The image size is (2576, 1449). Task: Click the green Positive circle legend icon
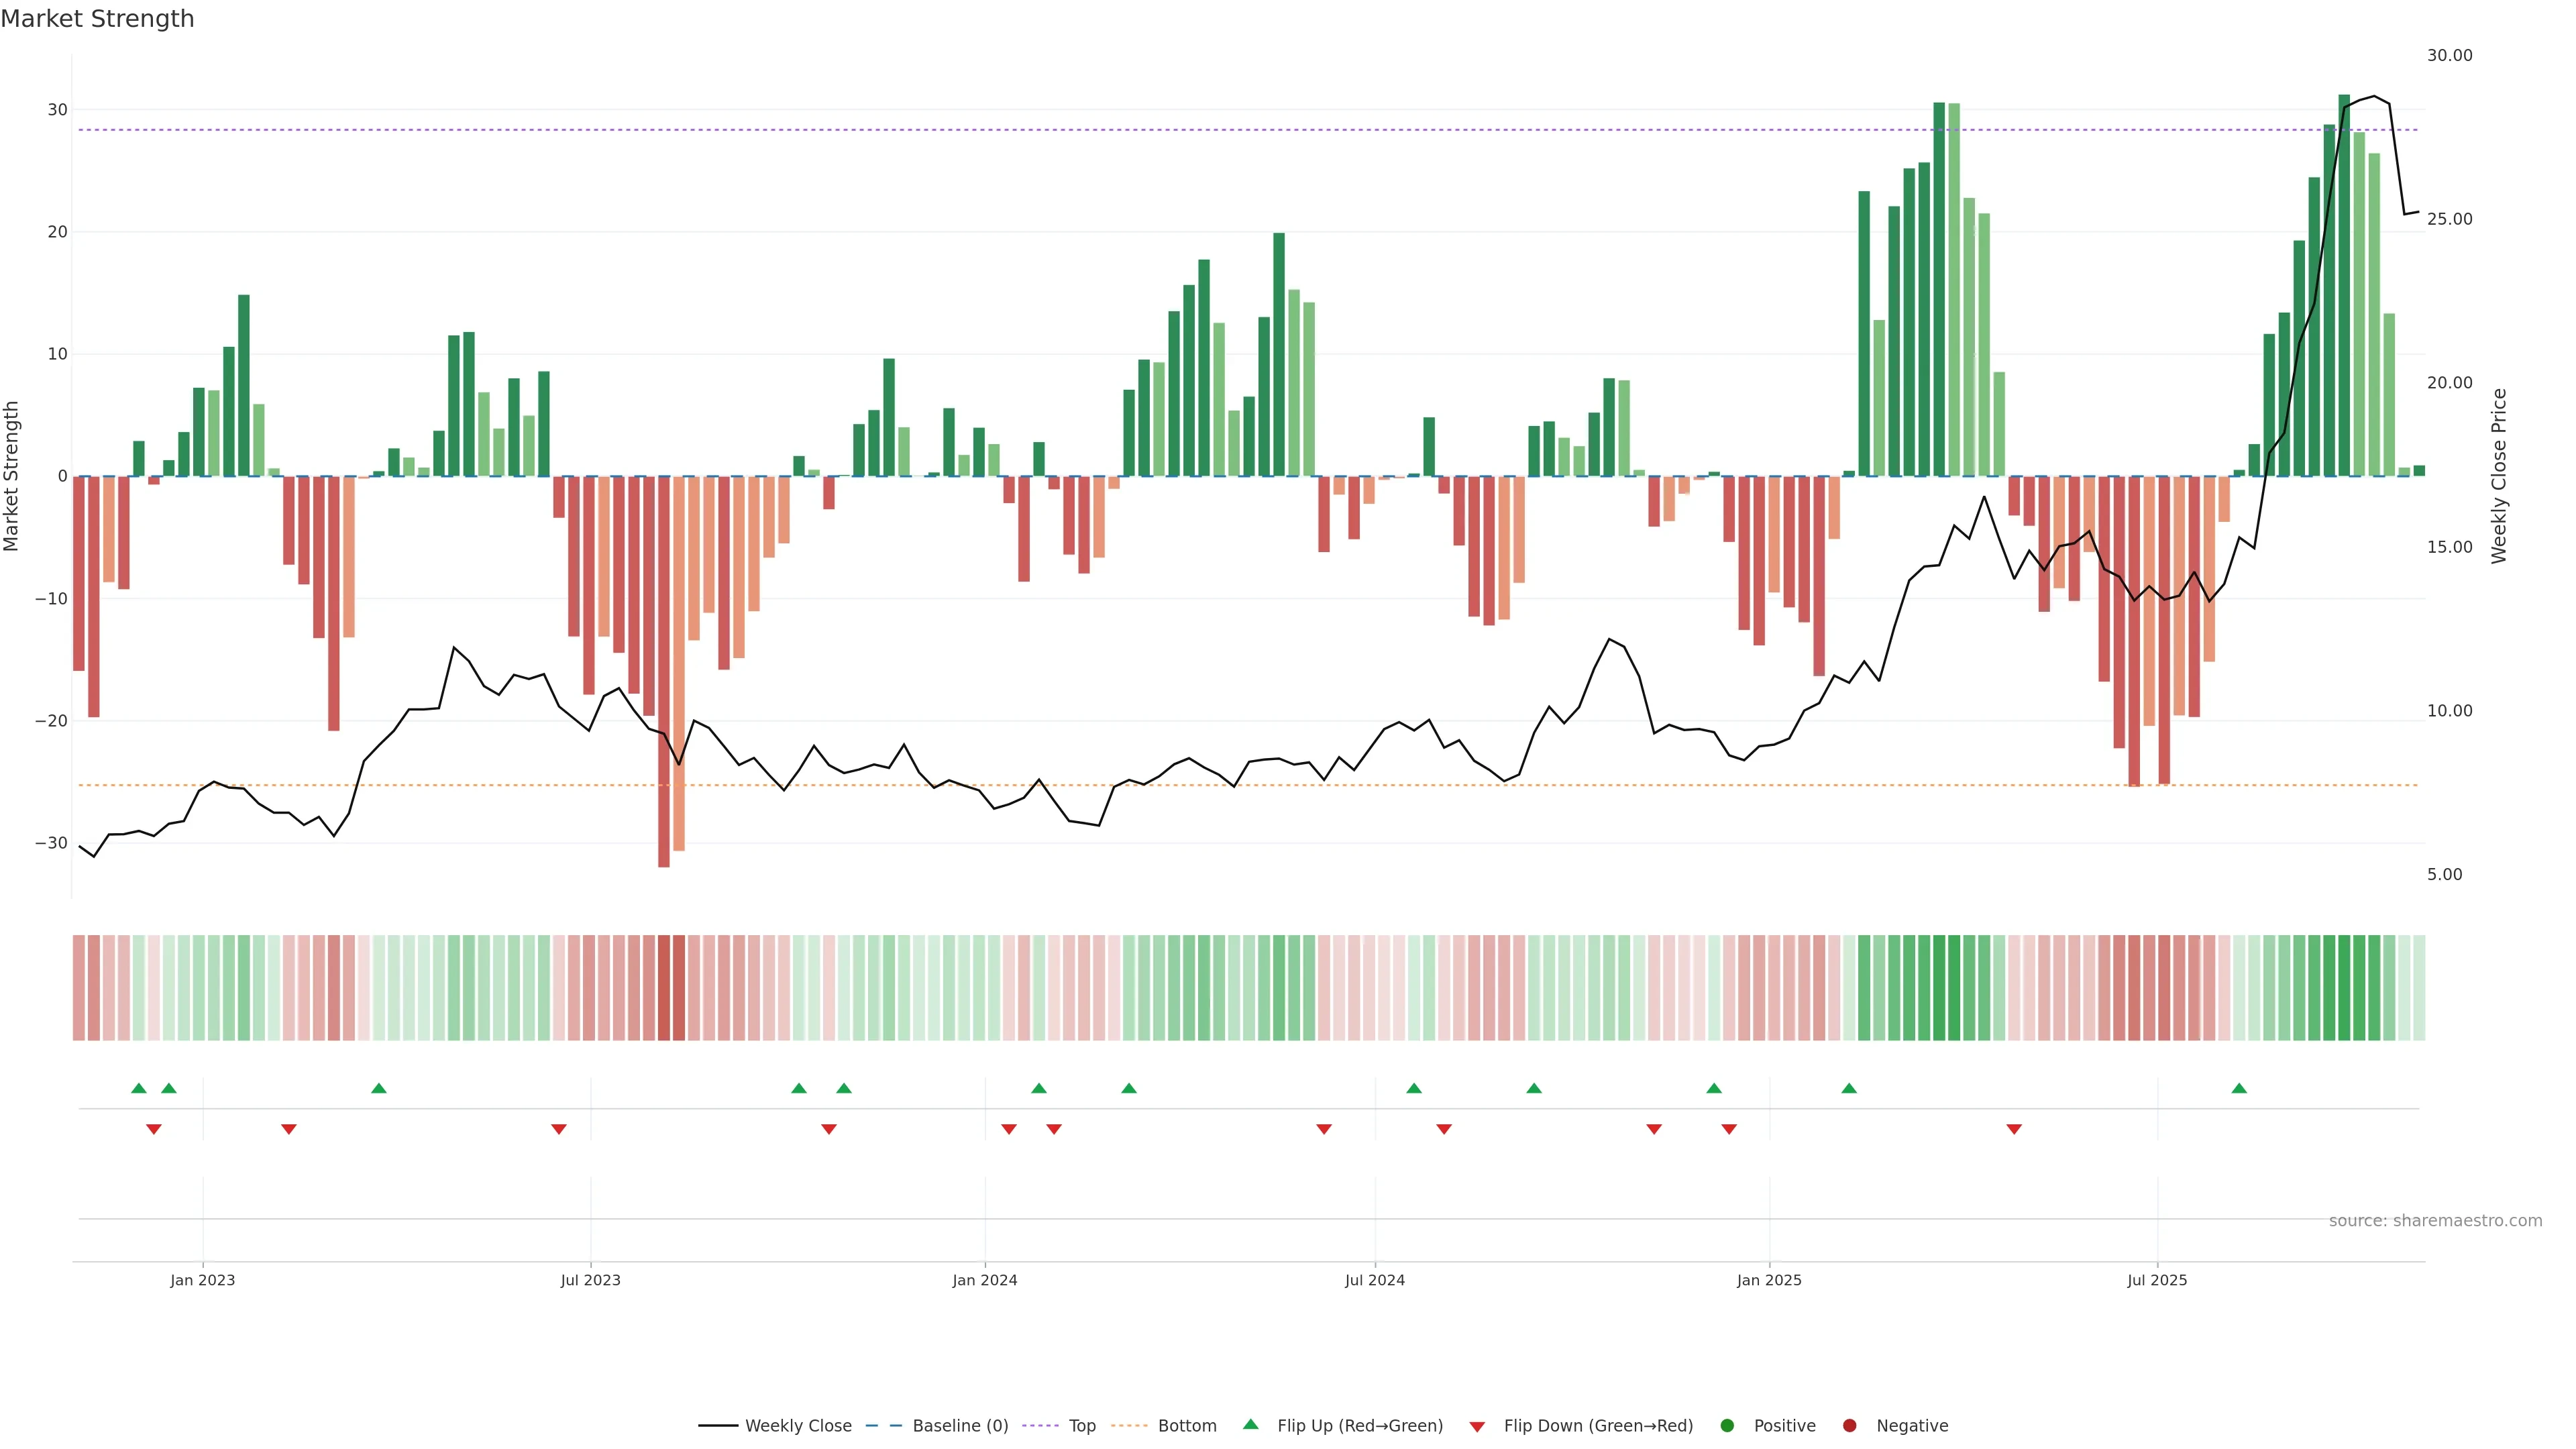click(x=1727, y=1426)
